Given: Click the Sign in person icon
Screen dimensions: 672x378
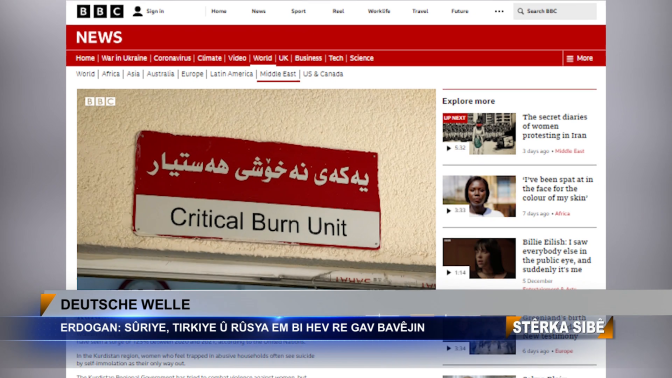Looking at the screenshot, I should point(137,11).
